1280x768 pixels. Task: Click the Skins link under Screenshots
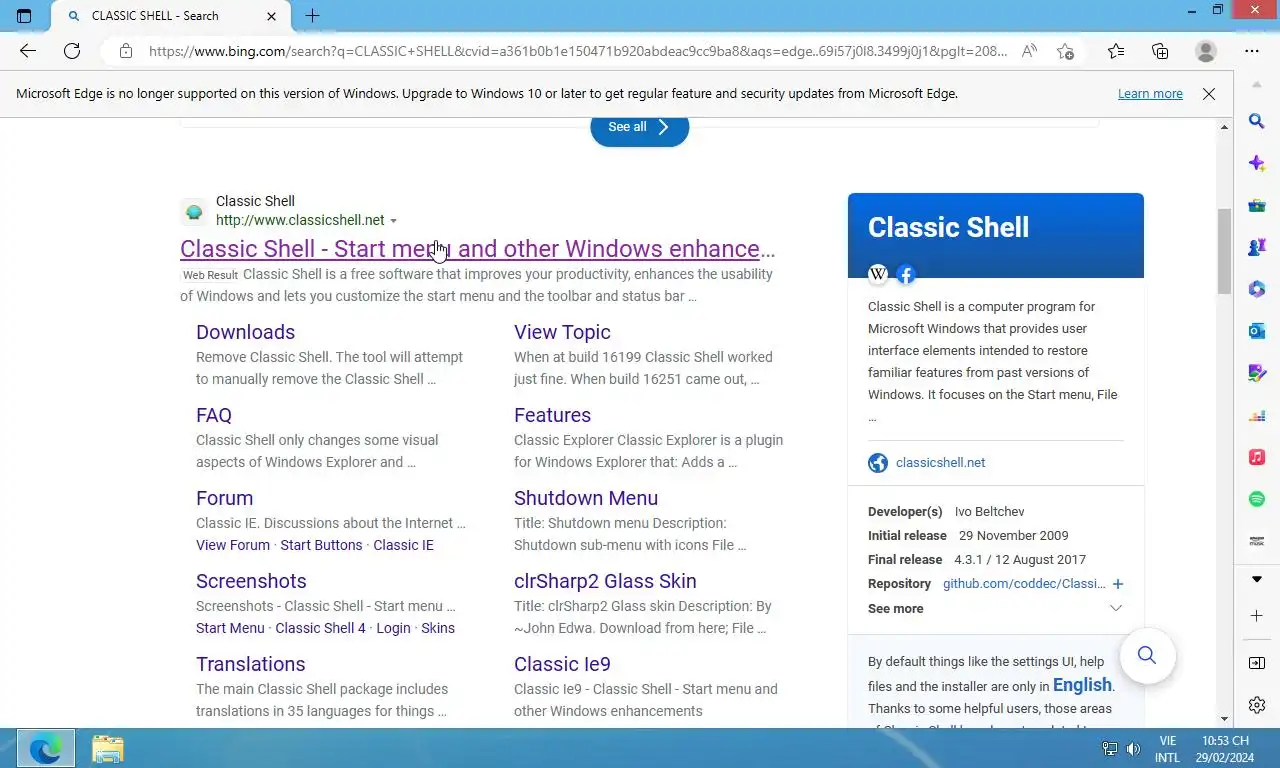(x=438, y=628)
